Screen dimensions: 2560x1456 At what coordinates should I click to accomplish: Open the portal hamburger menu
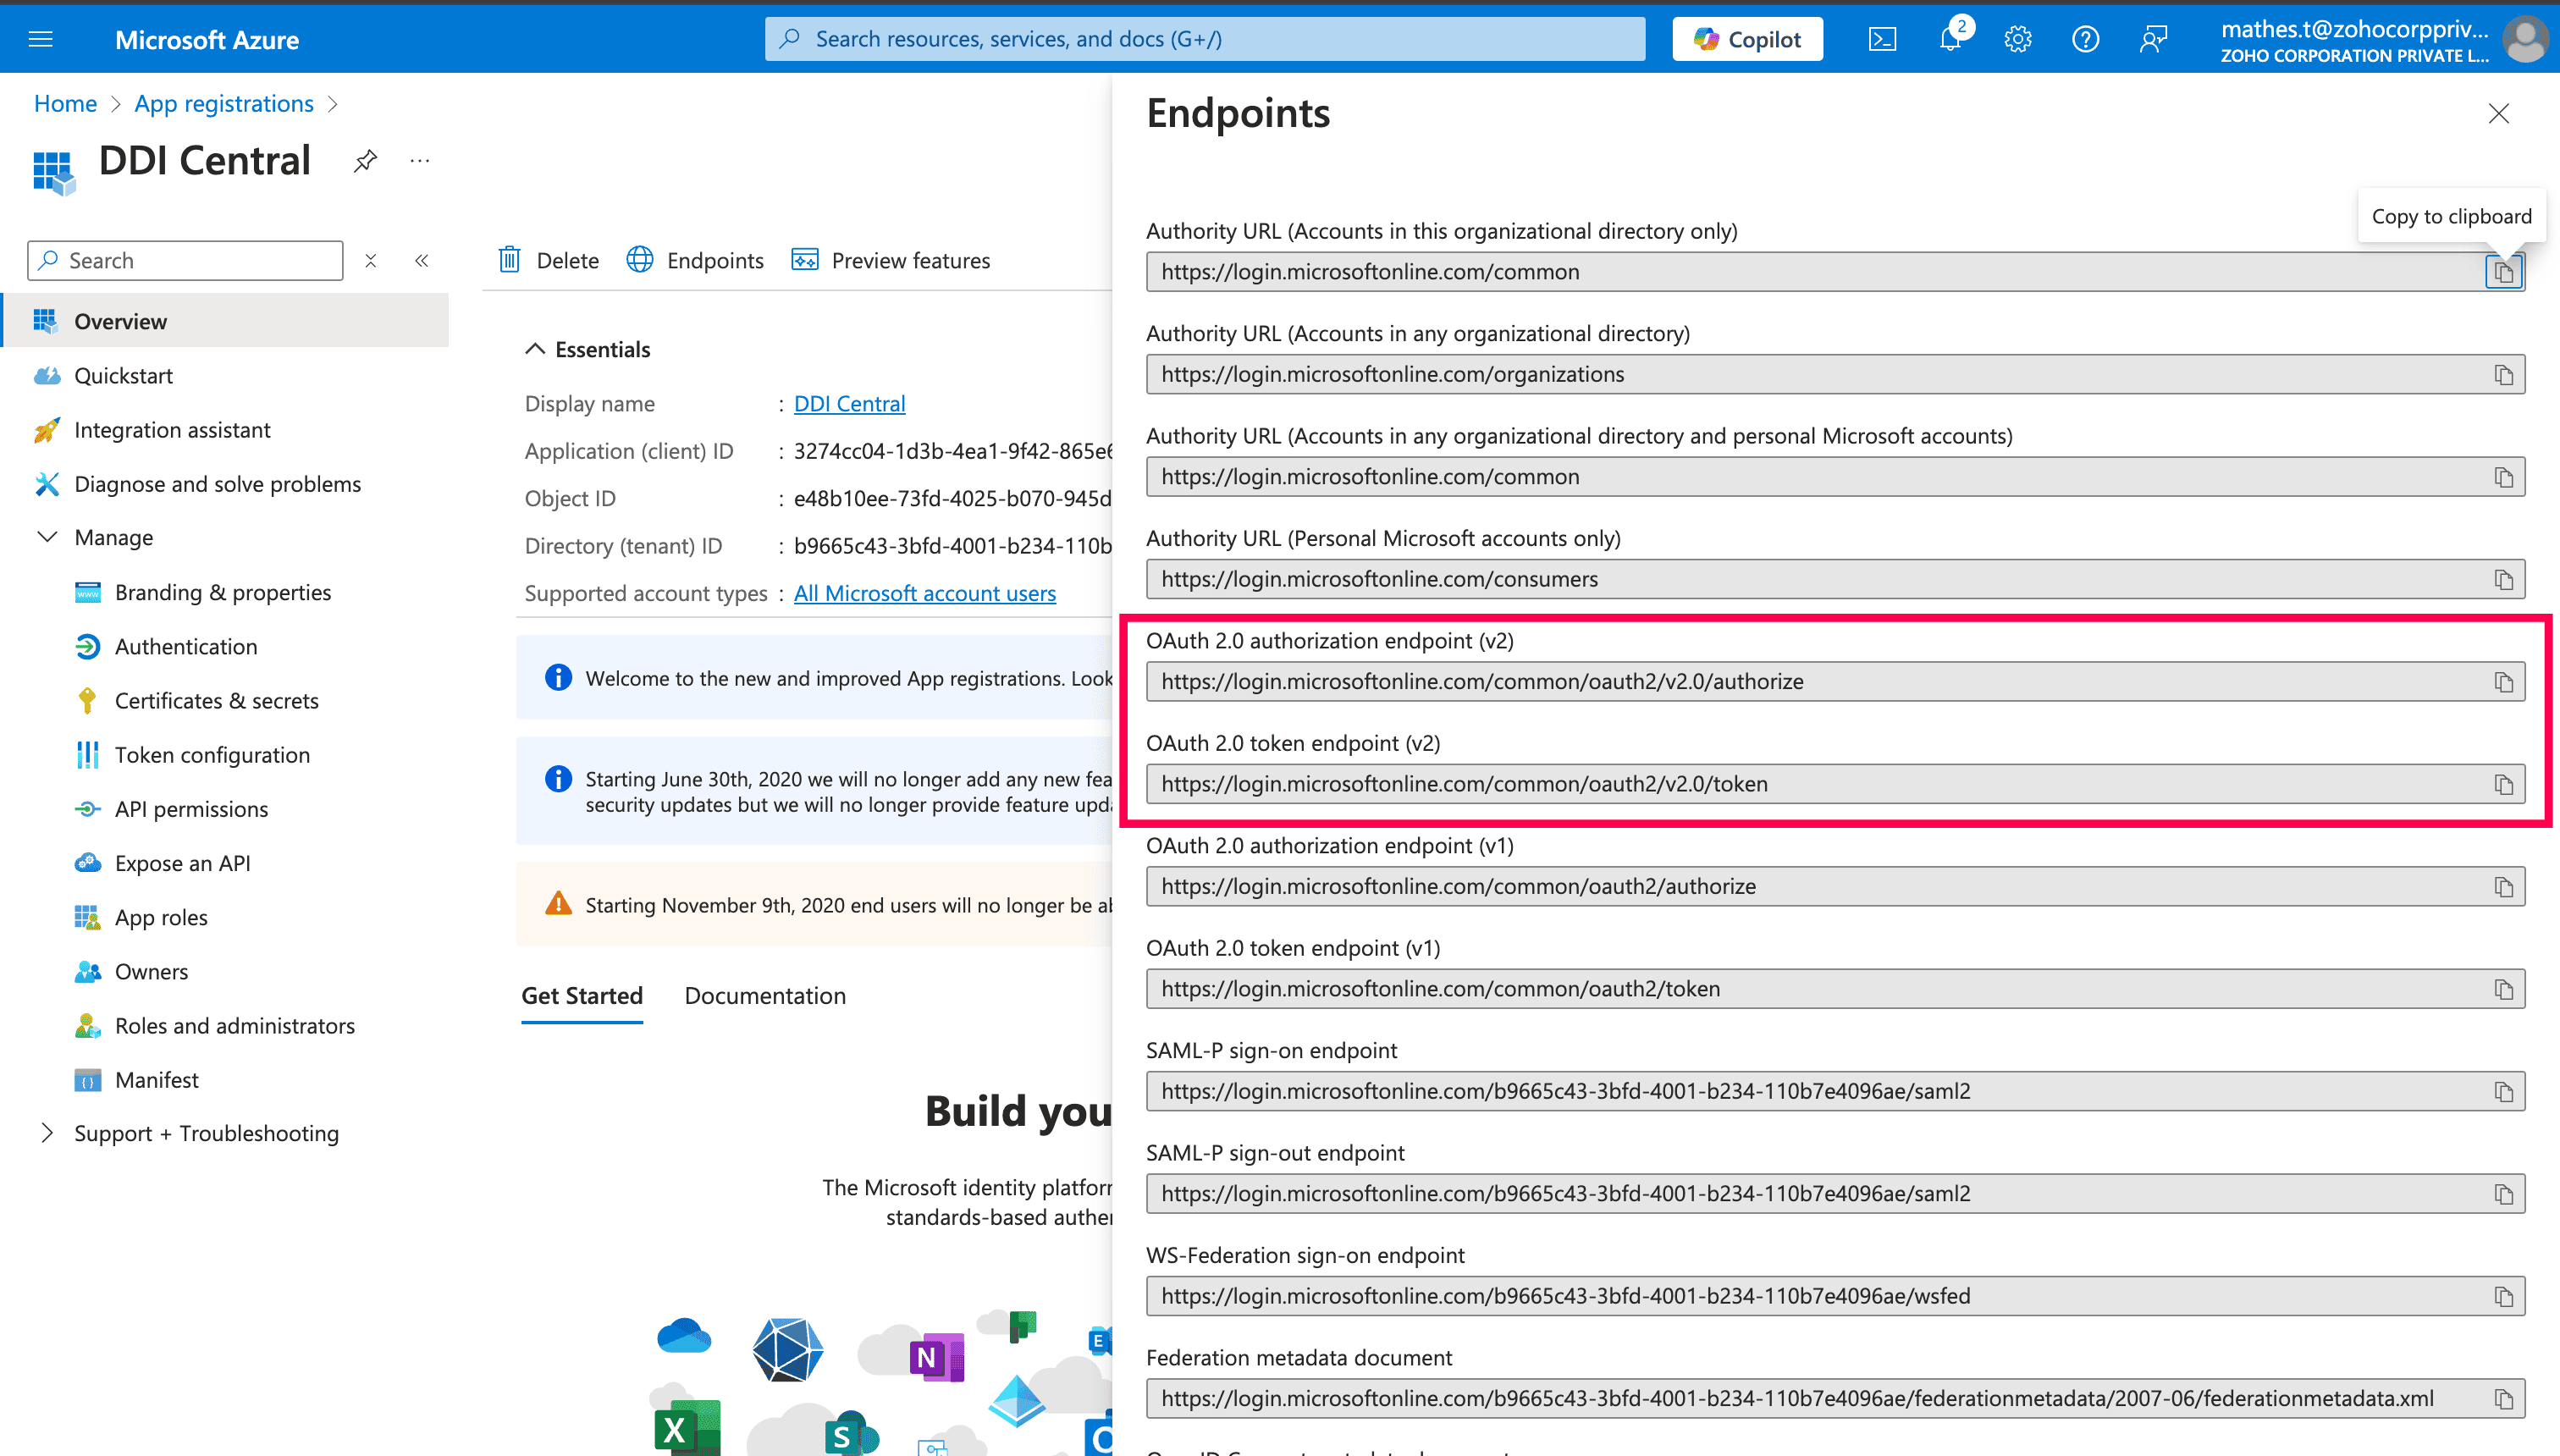(x=41, y=39)
